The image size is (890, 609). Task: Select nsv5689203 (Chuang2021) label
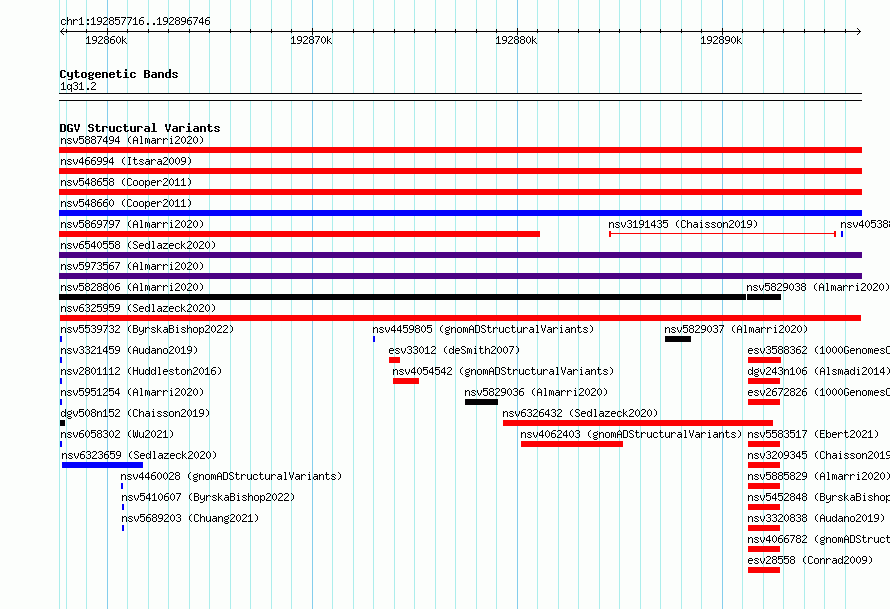[190, 518]
